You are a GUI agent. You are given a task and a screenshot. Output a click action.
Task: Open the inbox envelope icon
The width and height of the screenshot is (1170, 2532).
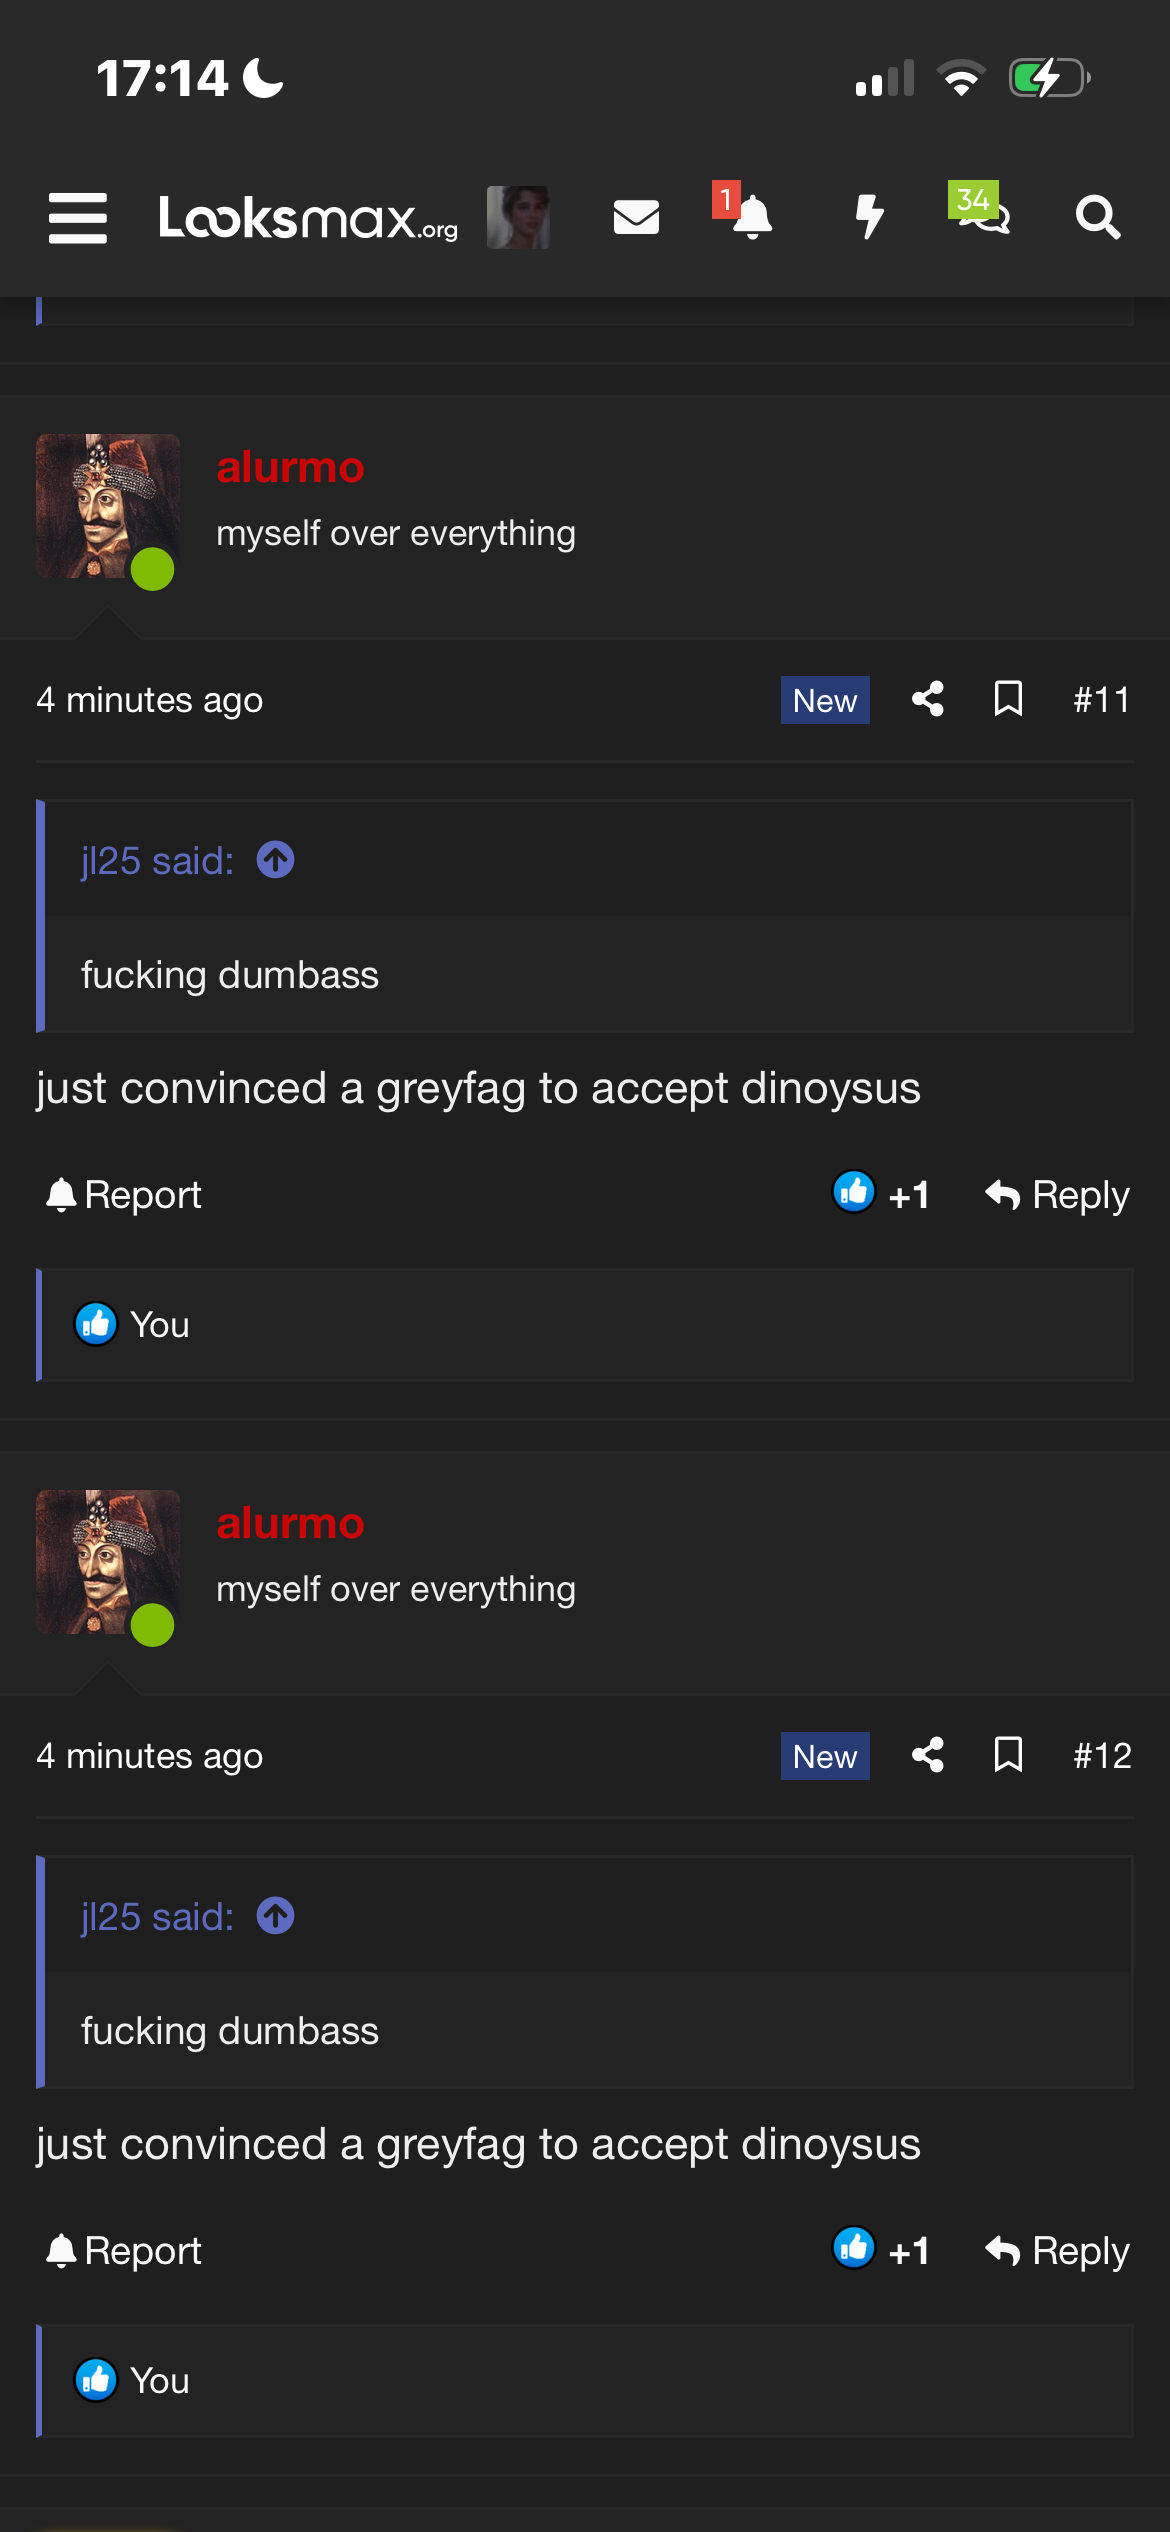[636, 217]
